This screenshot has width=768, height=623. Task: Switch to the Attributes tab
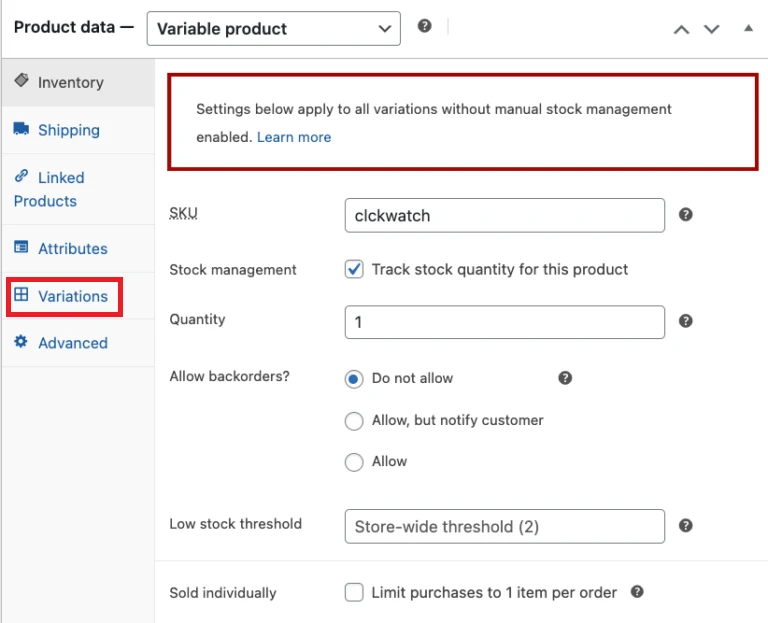point(72,248)
